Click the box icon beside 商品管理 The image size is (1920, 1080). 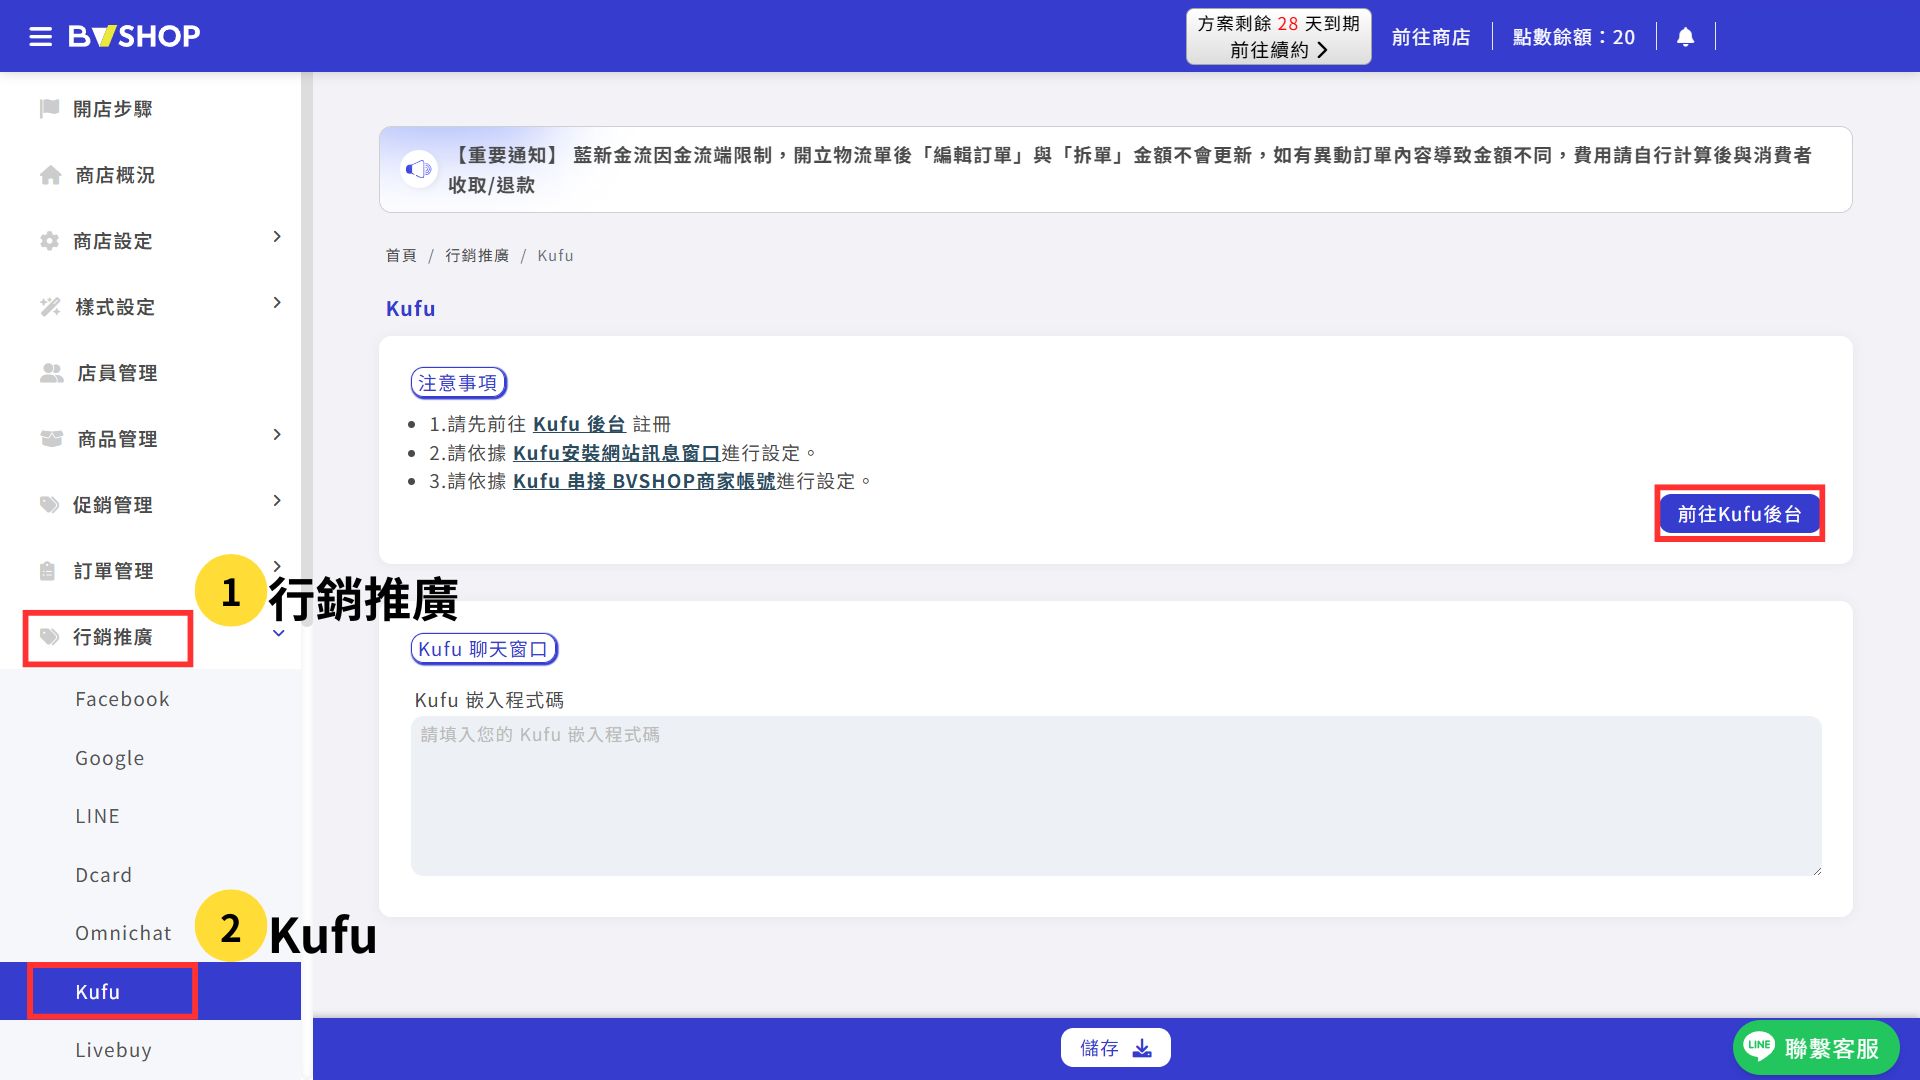tap(51, 439)
